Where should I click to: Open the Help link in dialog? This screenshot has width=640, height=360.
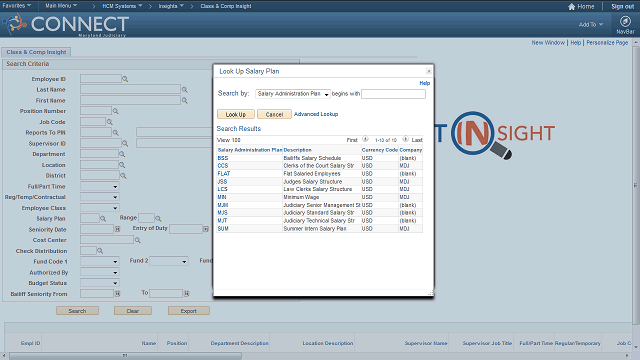click(424, 83)
